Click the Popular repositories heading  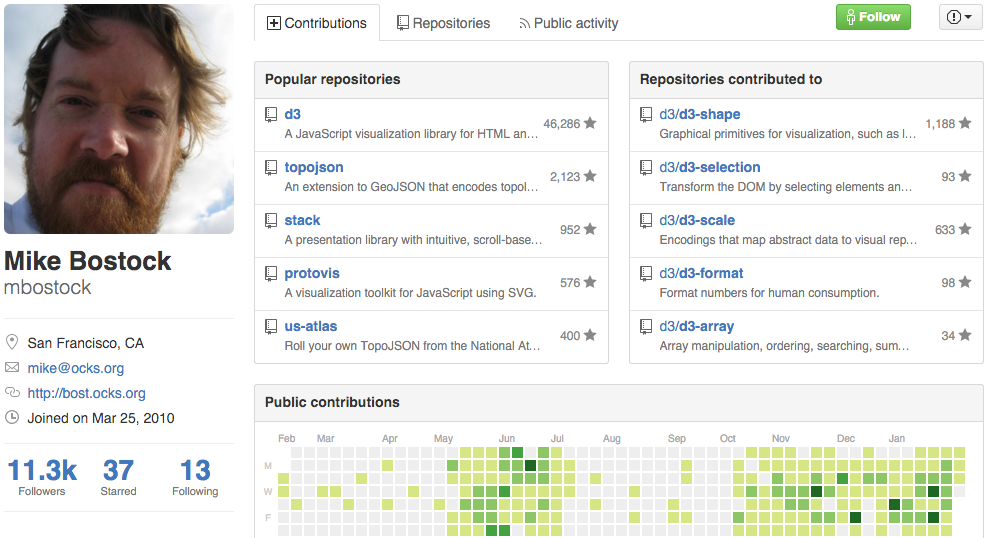click(x=332, y=79)
